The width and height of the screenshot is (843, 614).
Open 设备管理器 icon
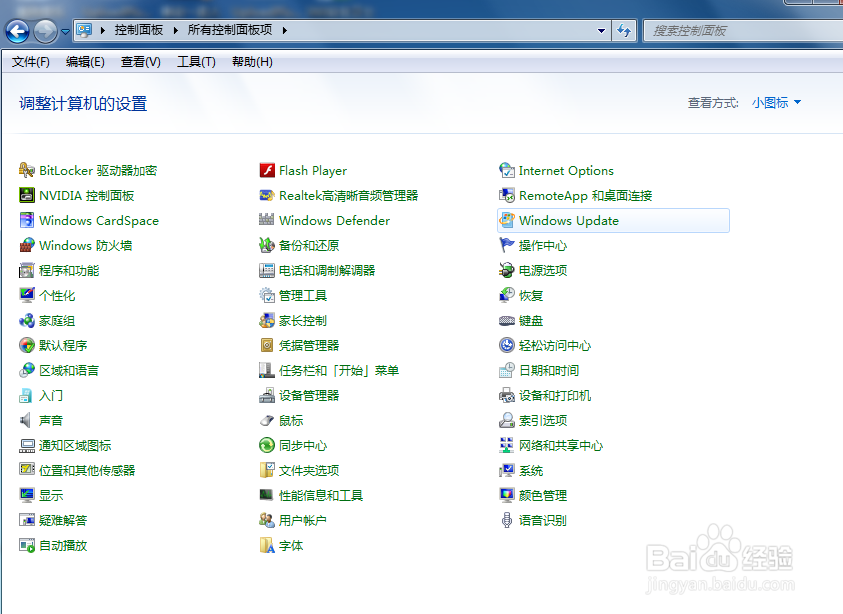267,396
